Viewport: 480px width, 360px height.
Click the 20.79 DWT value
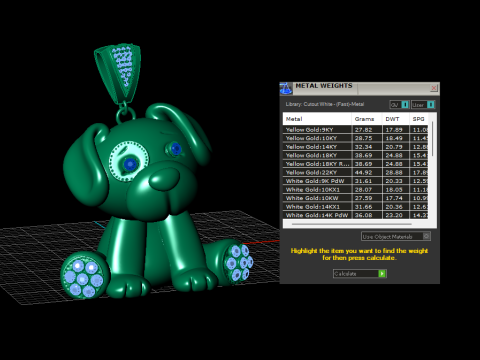pyautogui.click(x=394, y=147)
